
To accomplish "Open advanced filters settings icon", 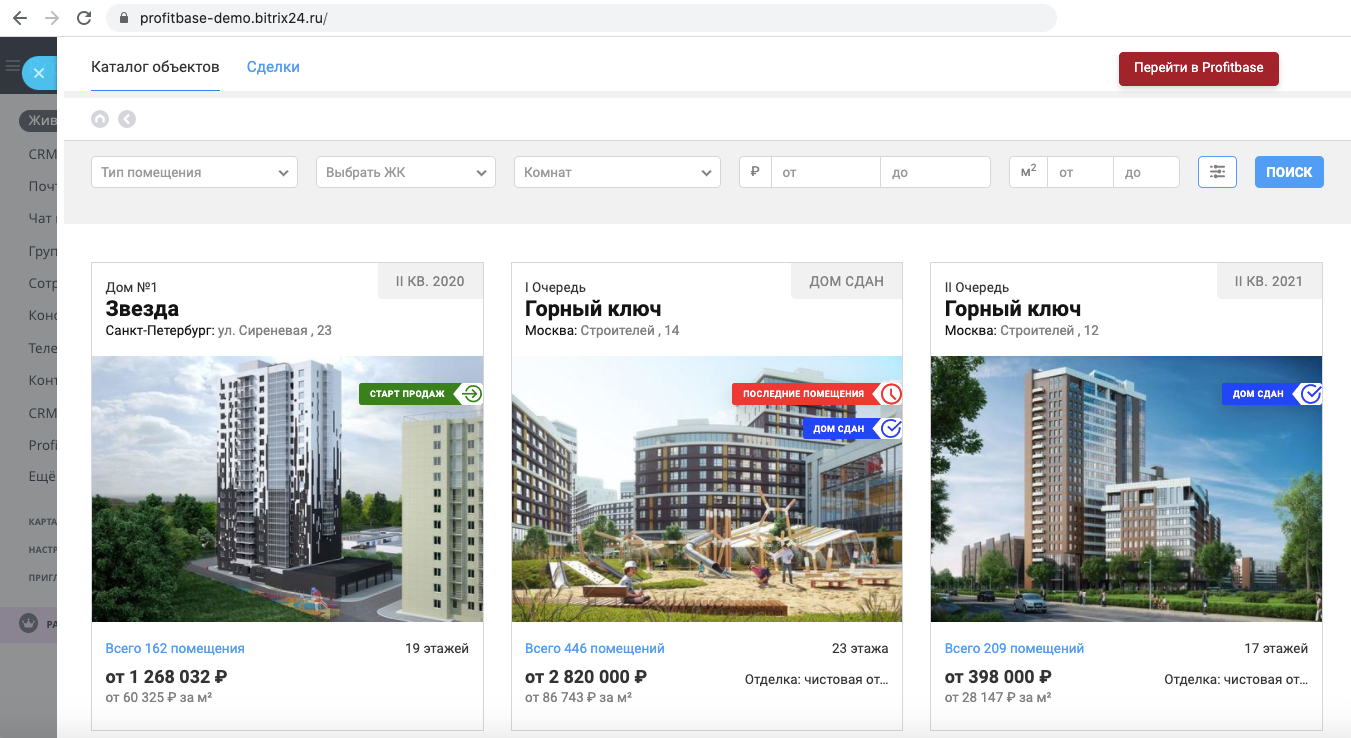I will click(1217, 172).
